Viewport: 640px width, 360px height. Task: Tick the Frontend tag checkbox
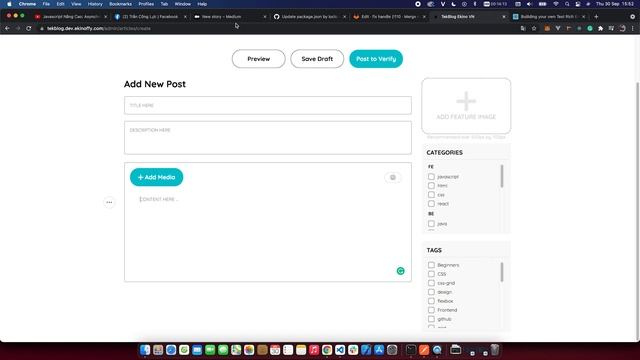point(431,310)
